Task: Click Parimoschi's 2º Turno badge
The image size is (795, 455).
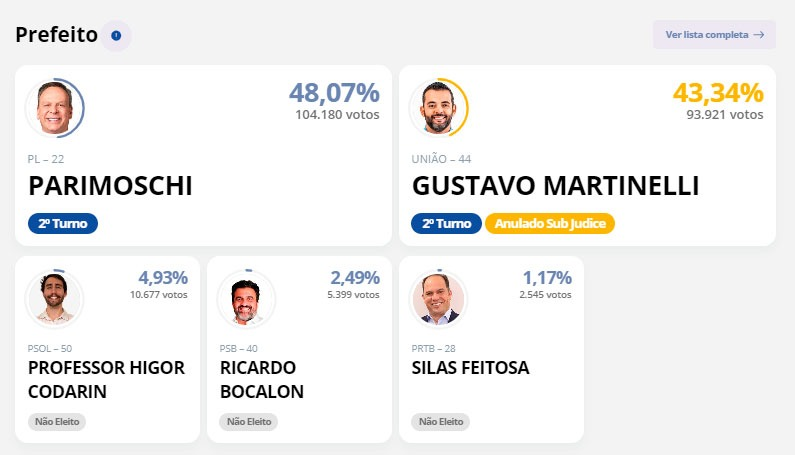Action: (x=63, y=223)
